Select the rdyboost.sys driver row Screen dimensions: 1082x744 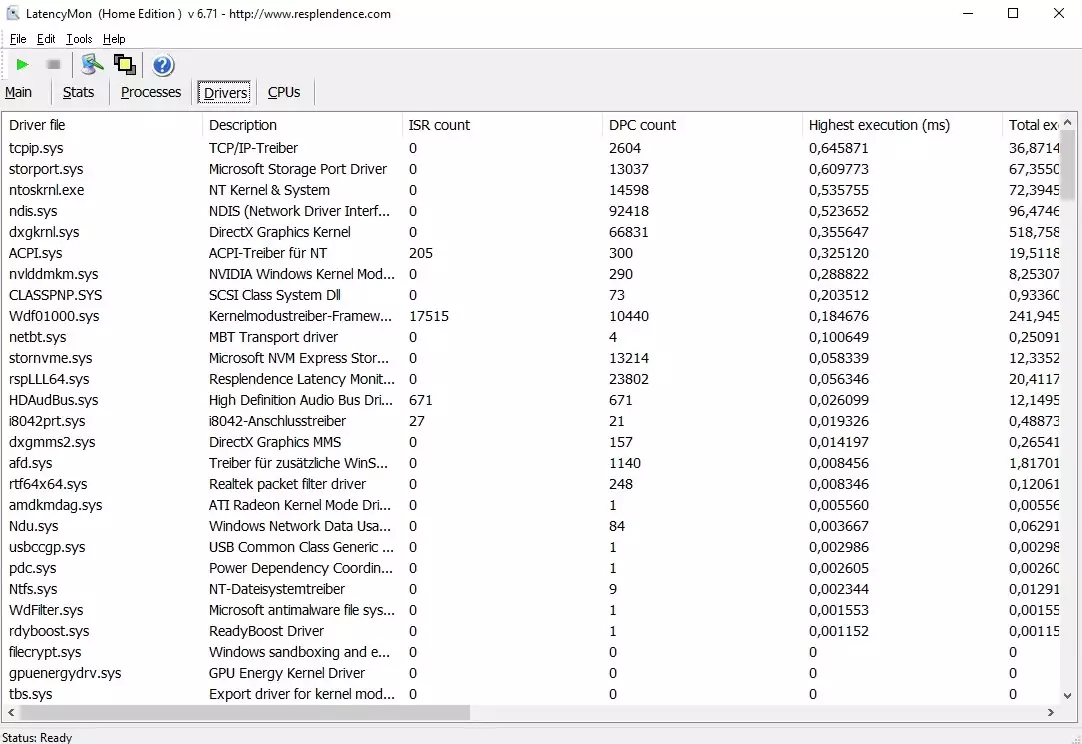point(531,632)
